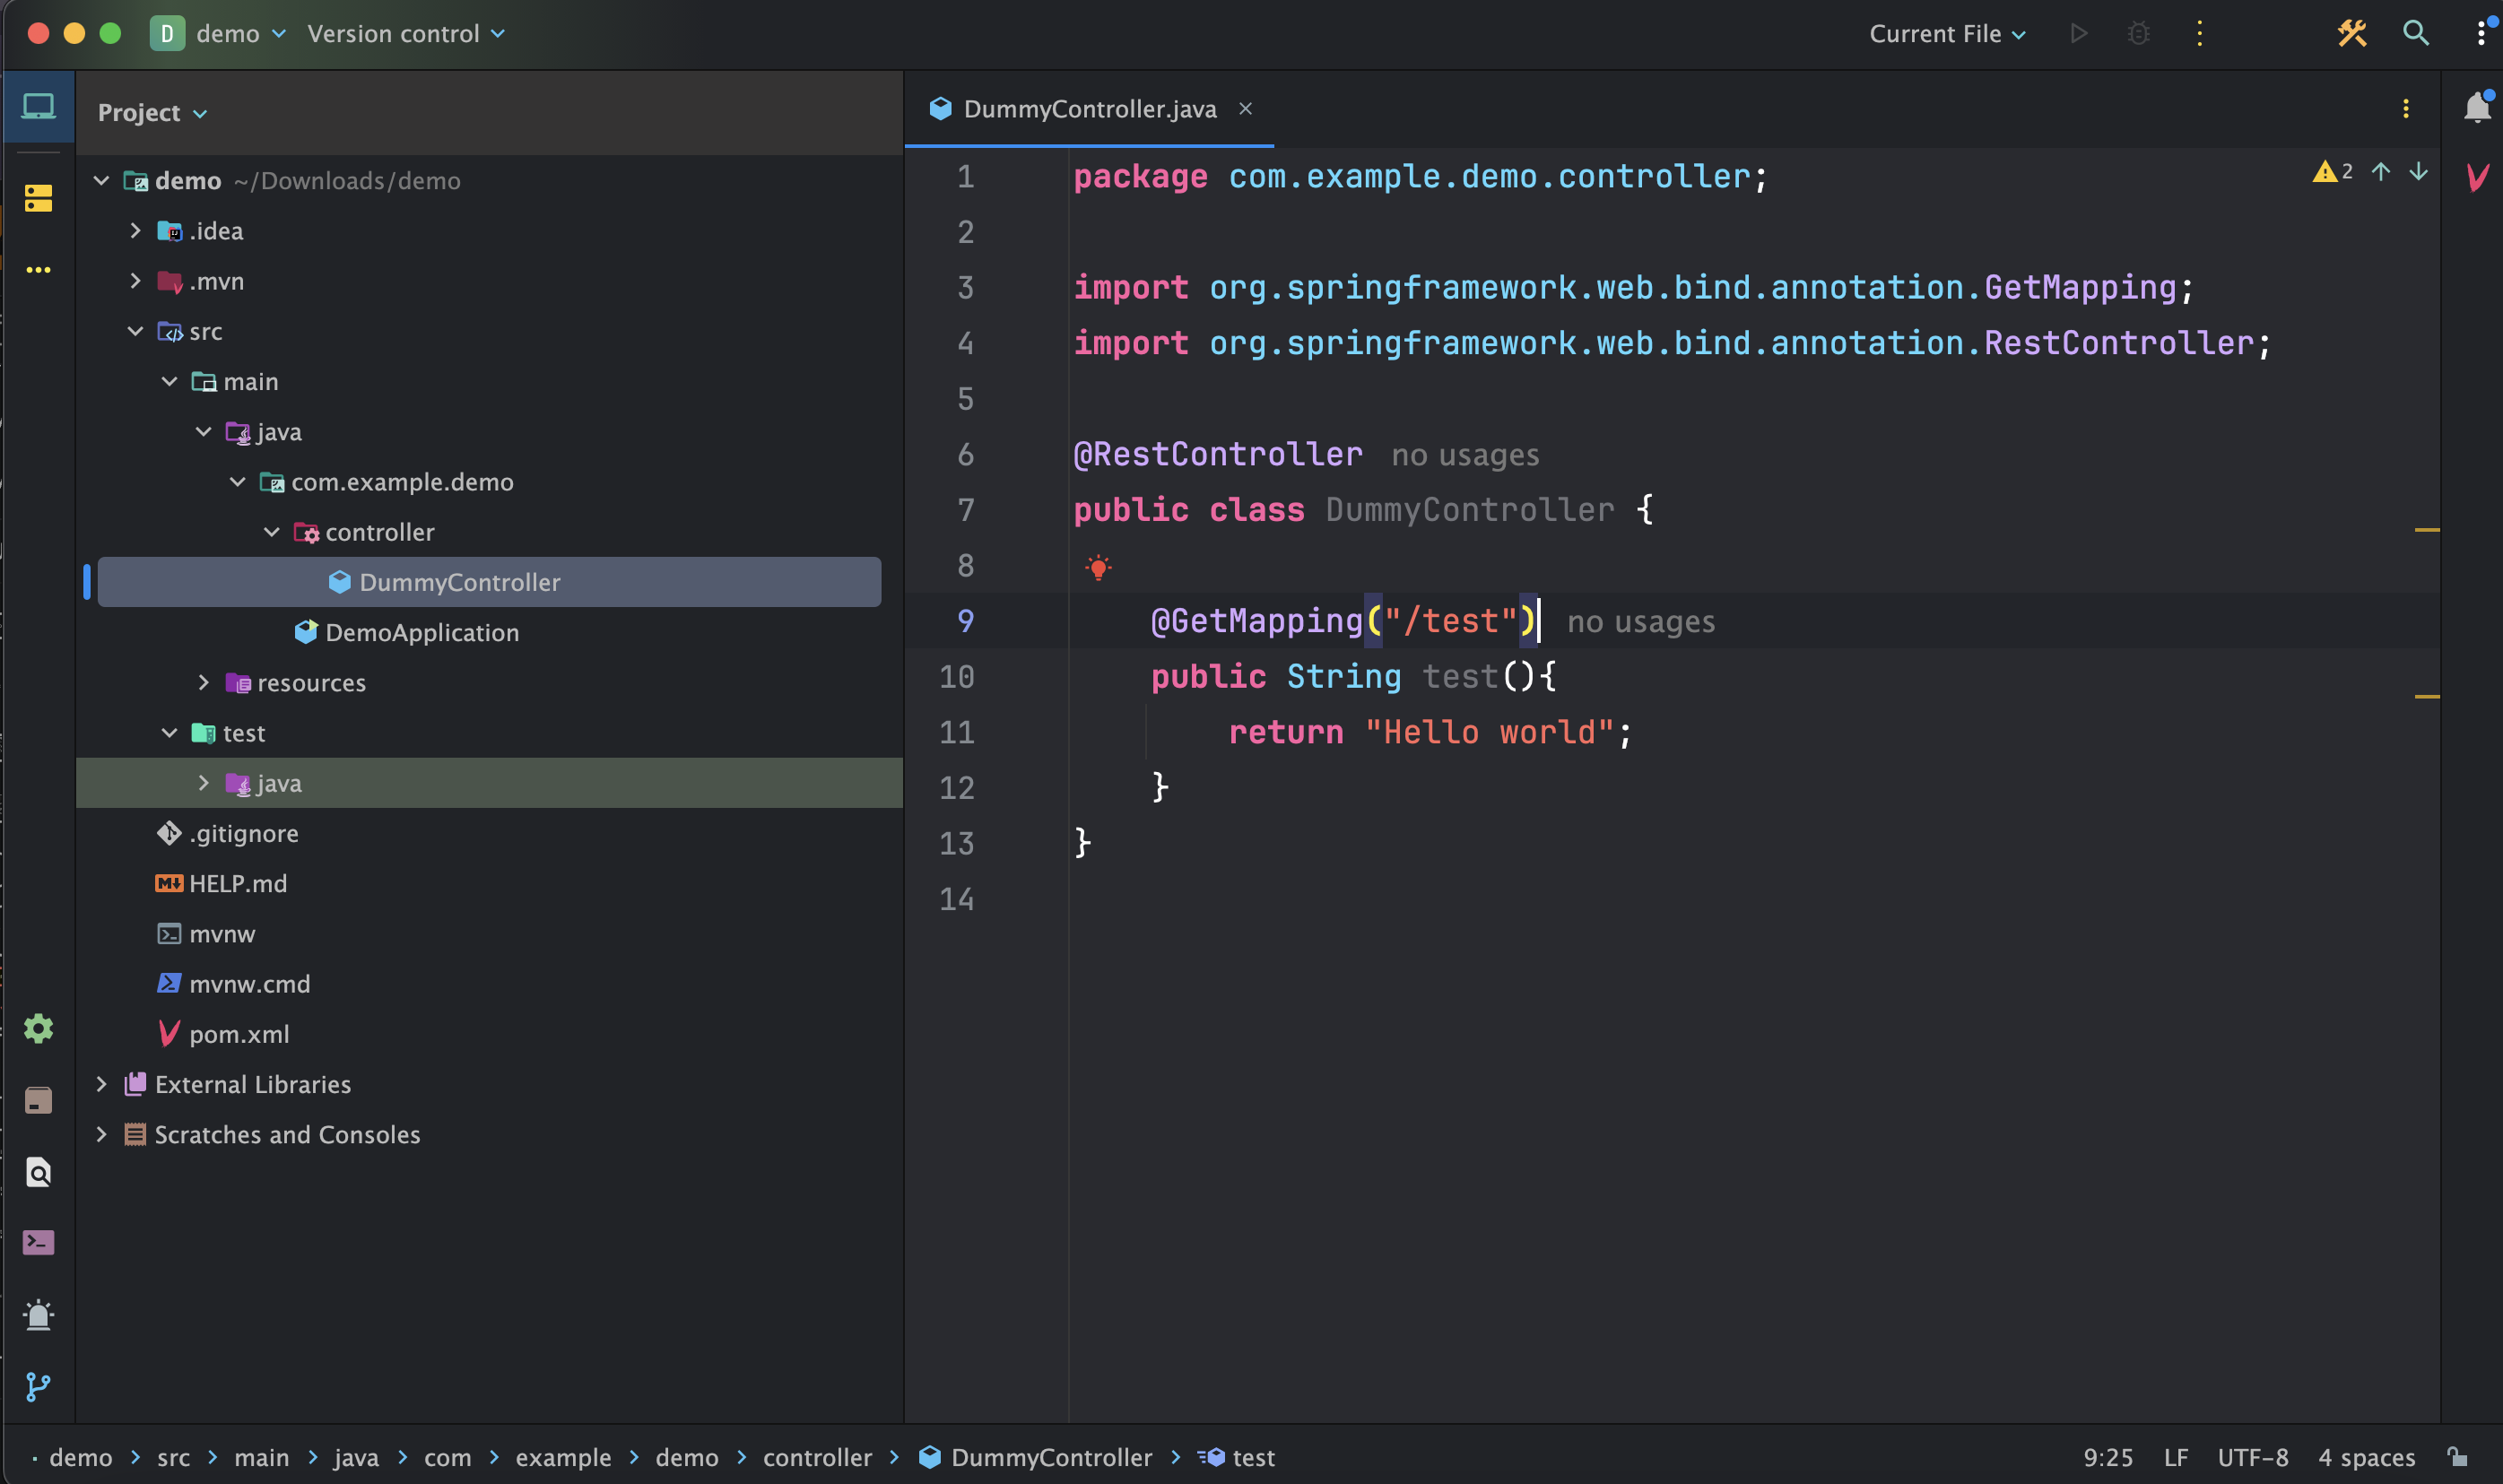Click the 9:25 caret position in the status bar
This screenshot has width=2503, height=1484.
2108,1457
